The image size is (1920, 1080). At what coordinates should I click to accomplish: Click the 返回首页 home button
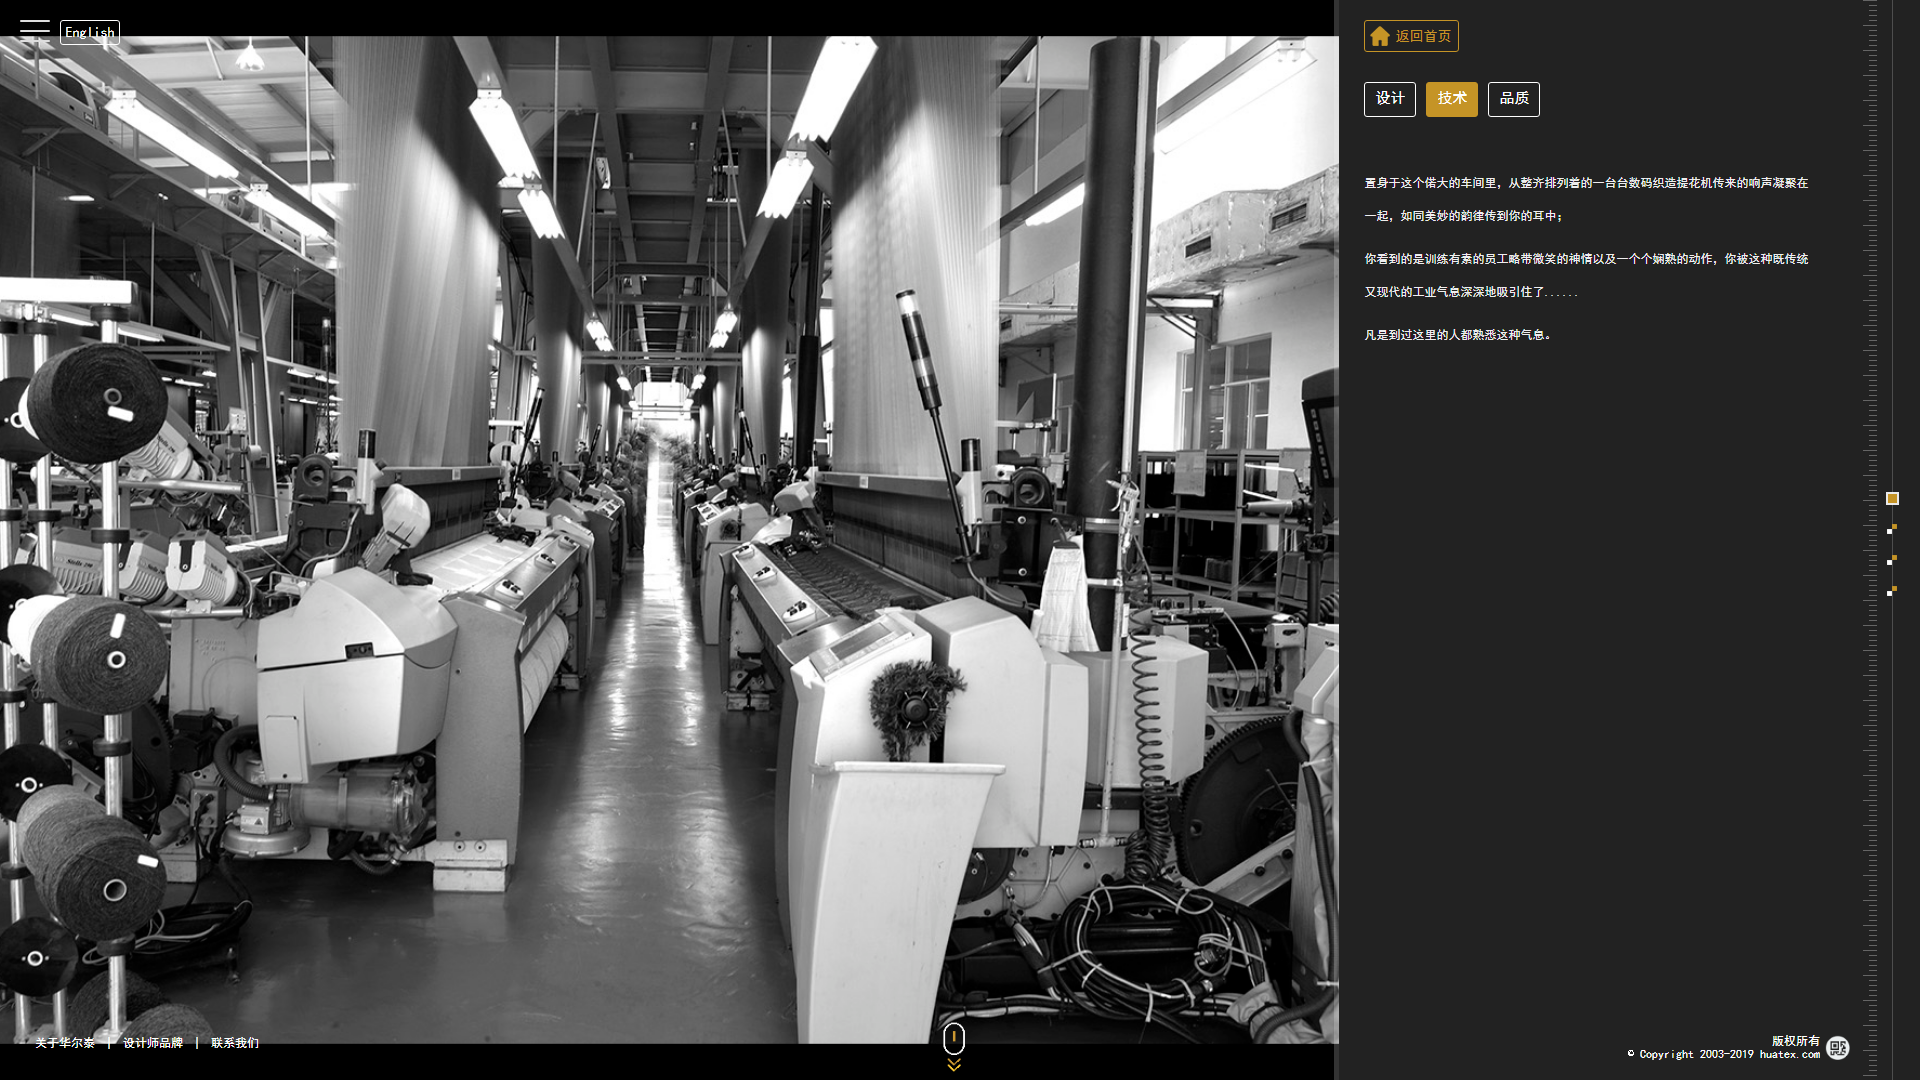pos(1411,36)
